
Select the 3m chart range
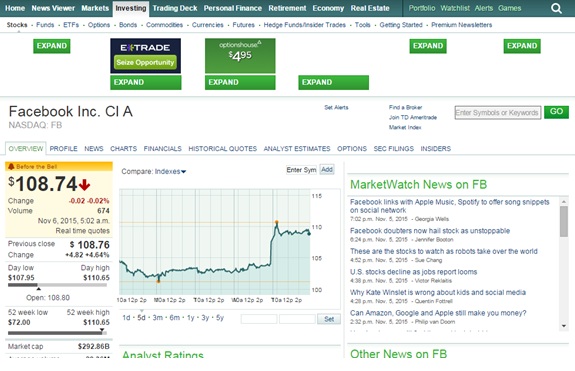pyautogui.click(x=158, y=317)
